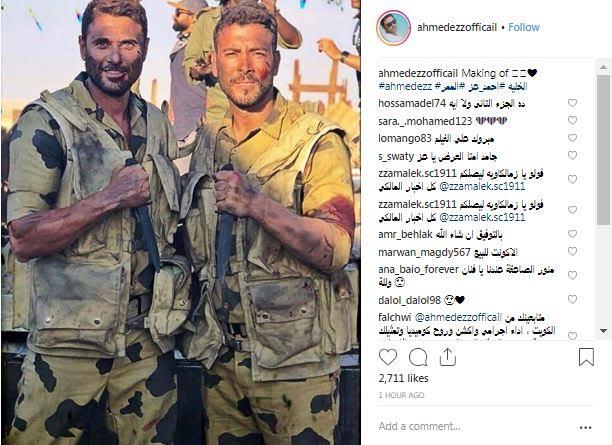The image size is (612, 445).
Task: View the 2,711 likes list
Action: (x=404, y=378)
